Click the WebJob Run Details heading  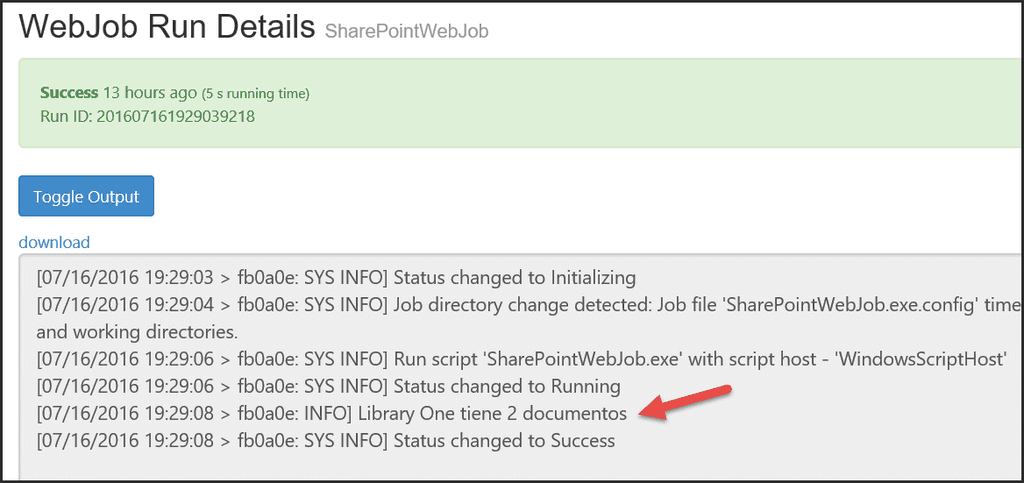point(167,27)
